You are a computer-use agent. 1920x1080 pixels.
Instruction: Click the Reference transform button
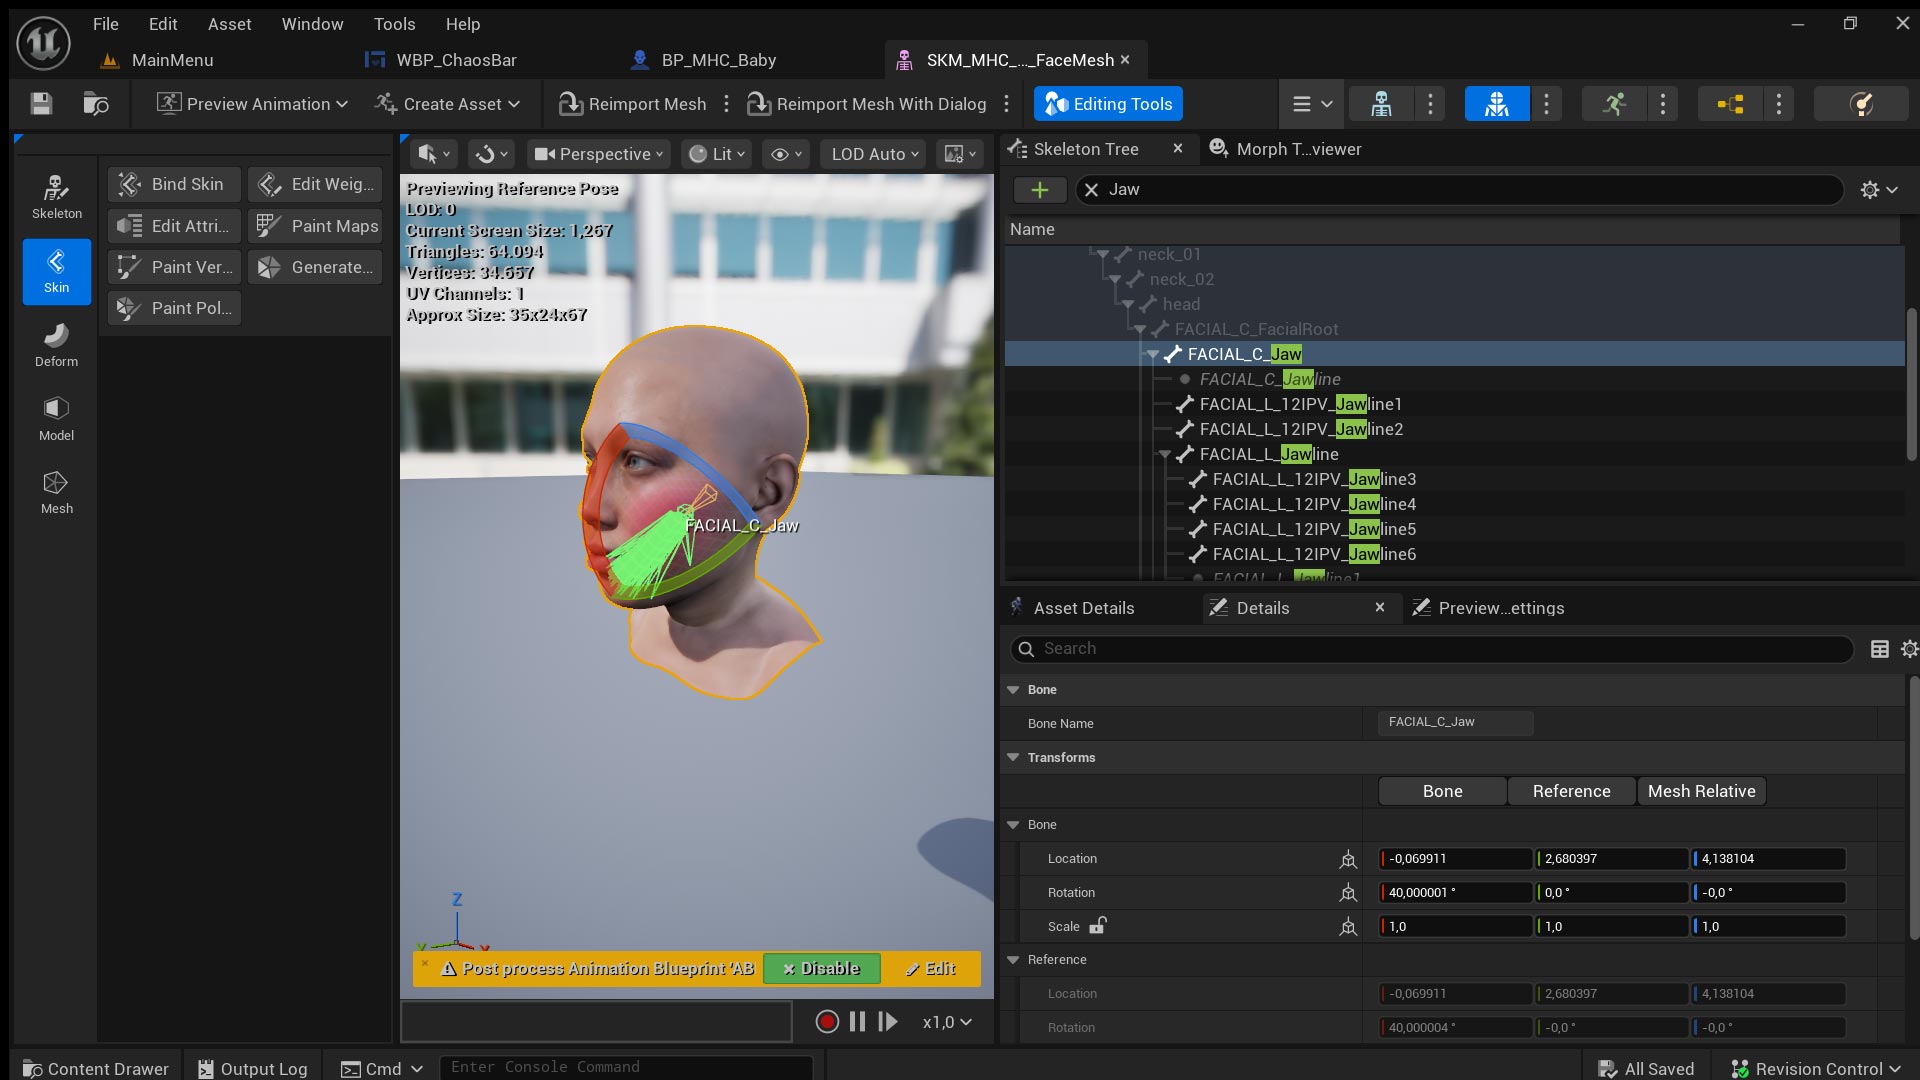click(x=1570, y=791)
